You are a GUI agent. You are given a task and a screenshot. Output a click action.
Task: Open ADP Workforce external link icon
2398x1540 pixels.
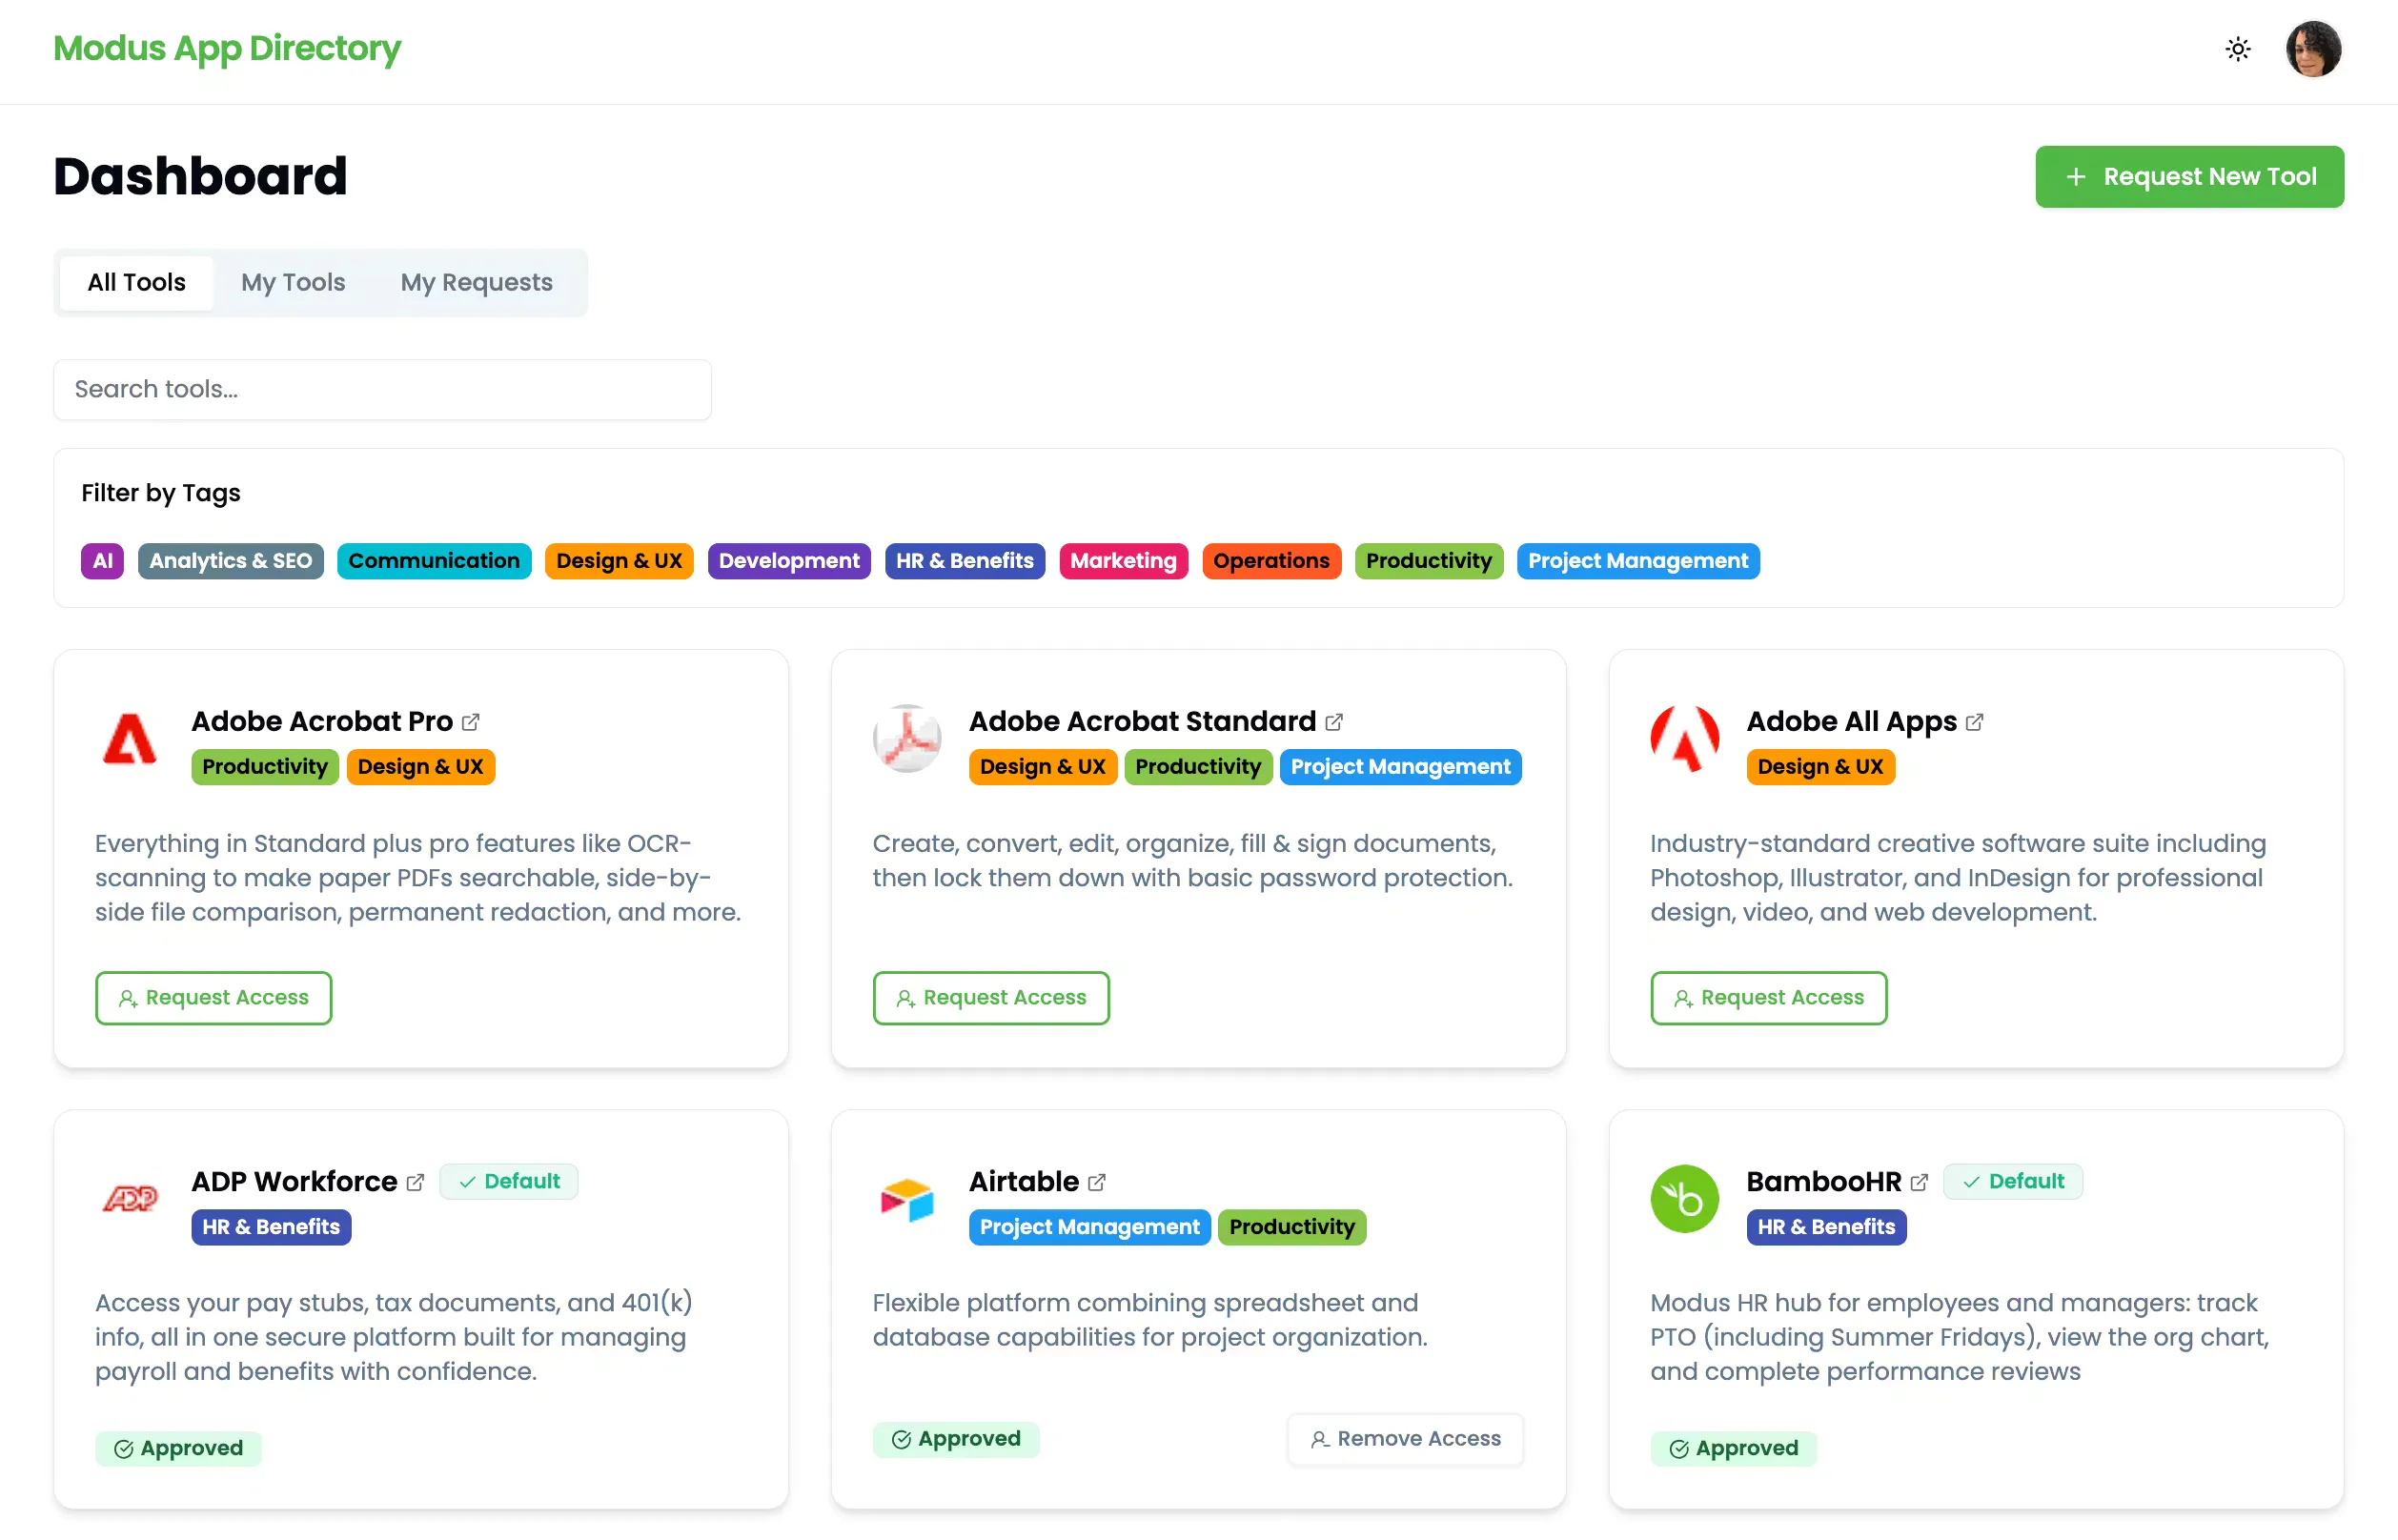pyautogui.click(x=415, y=1182)
